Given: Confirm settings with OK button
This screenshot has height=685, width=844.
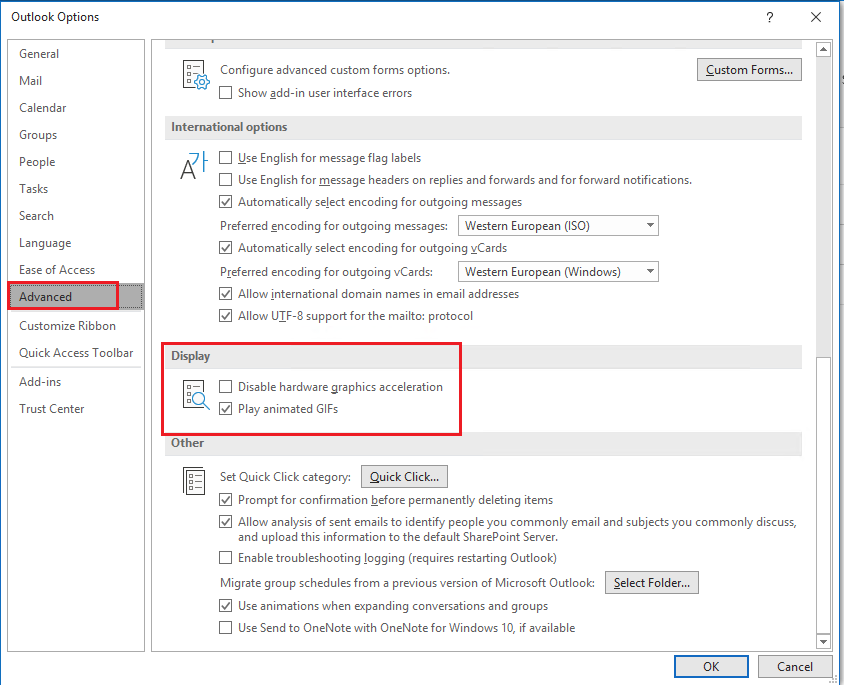Looking at the screenshot, I should [x=711, y=666].
